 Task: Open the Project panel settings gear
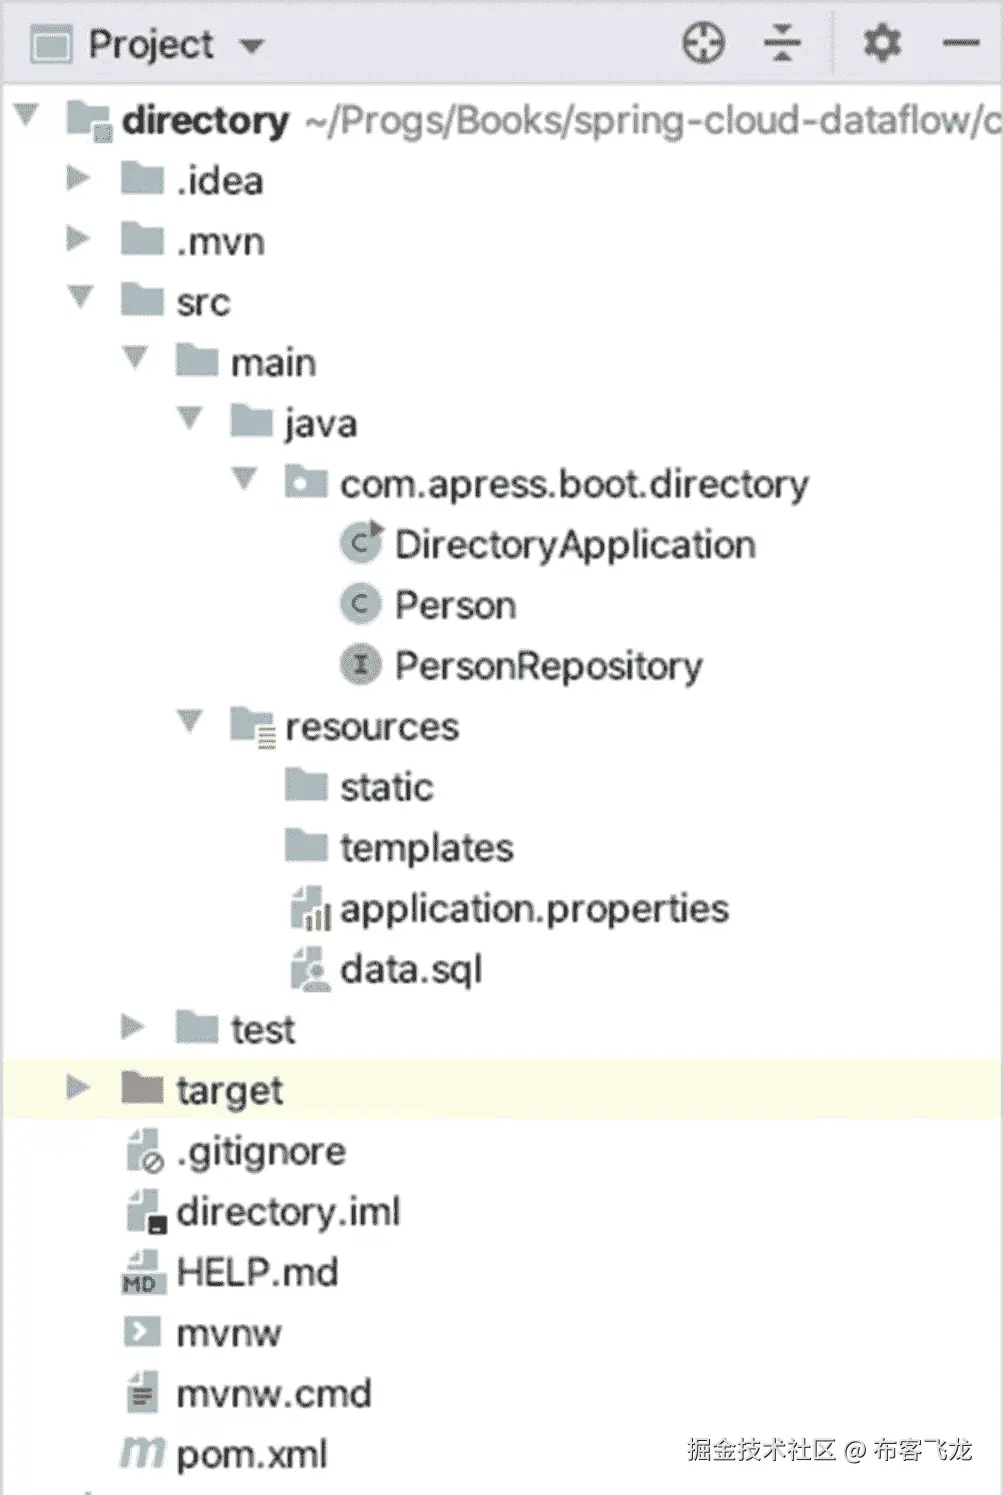point(881,44)
